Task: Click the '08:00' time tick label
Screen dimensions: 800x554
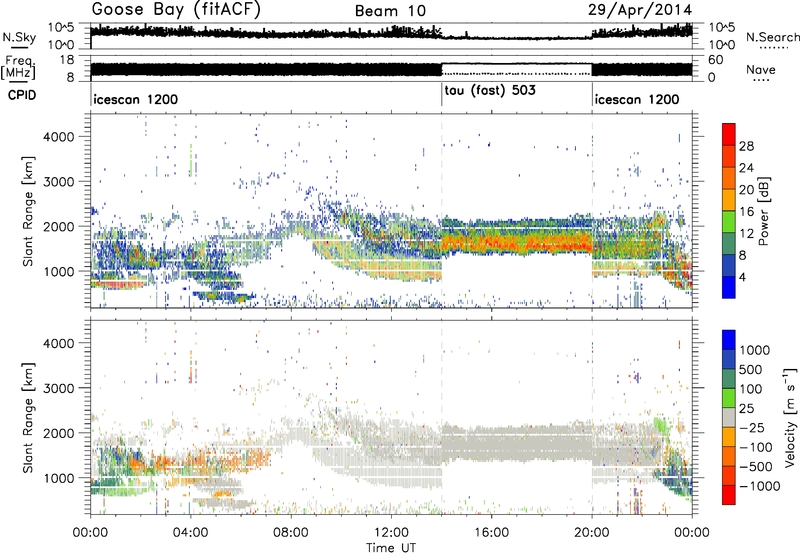Action: coord(291,533)
